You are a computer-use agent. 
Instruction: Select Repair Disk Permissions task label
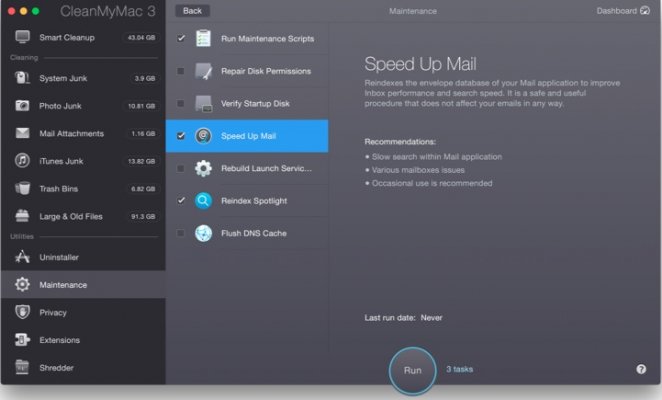[266, 71]
